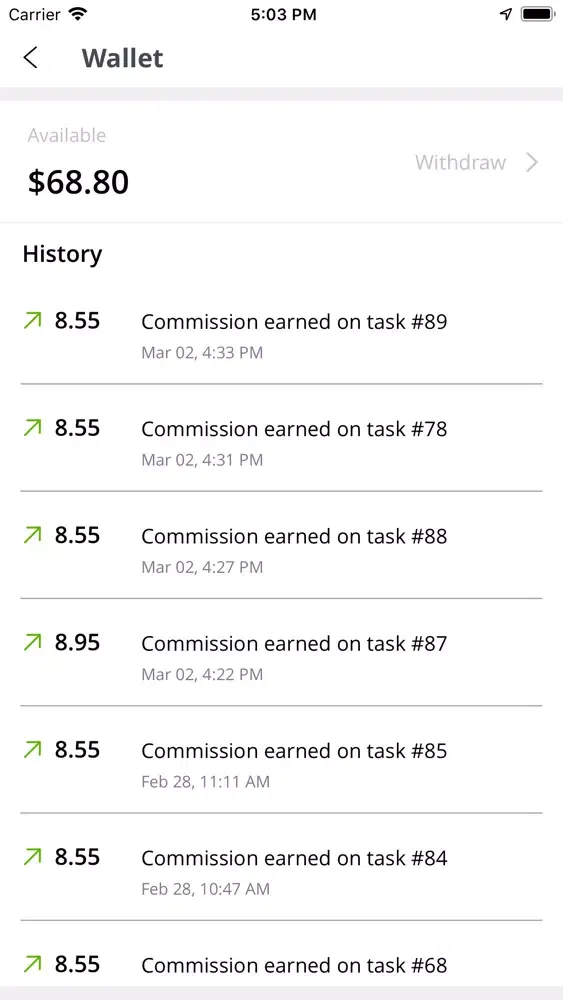Click the green arrow for task #88
The width and height of the screenshot is (563, 1000).
click(x=32, y=534)
